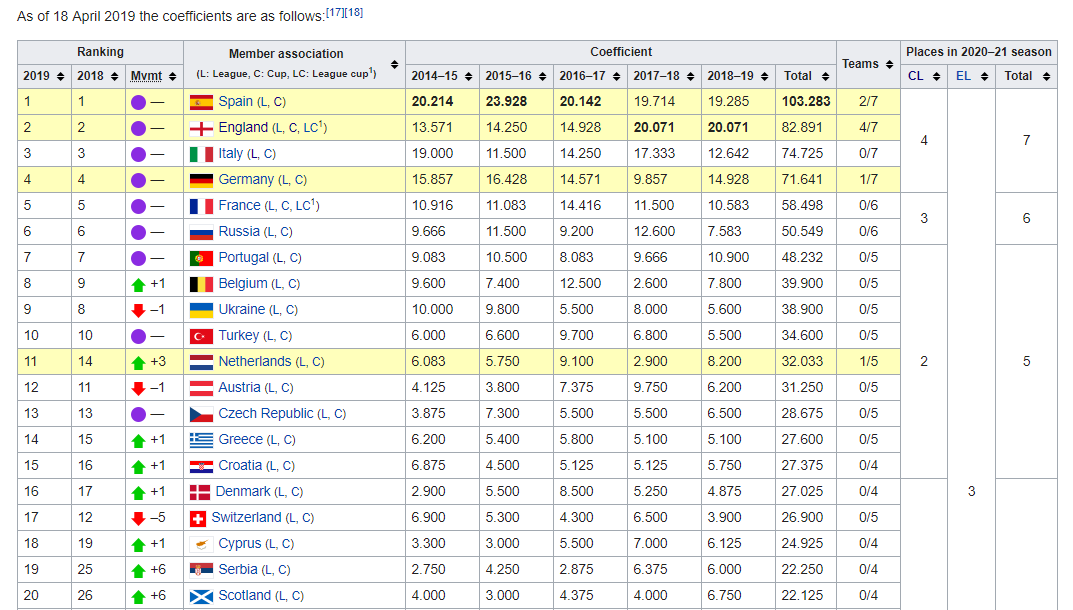Click the Denmark flag icon

point(200,493)
